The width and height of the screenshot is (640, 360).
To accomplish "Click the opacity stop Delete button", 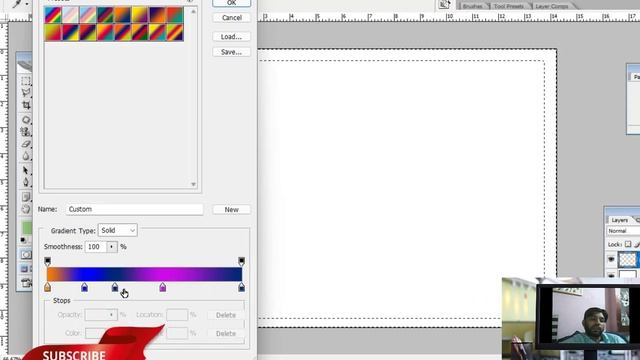I will pos(226,315).
